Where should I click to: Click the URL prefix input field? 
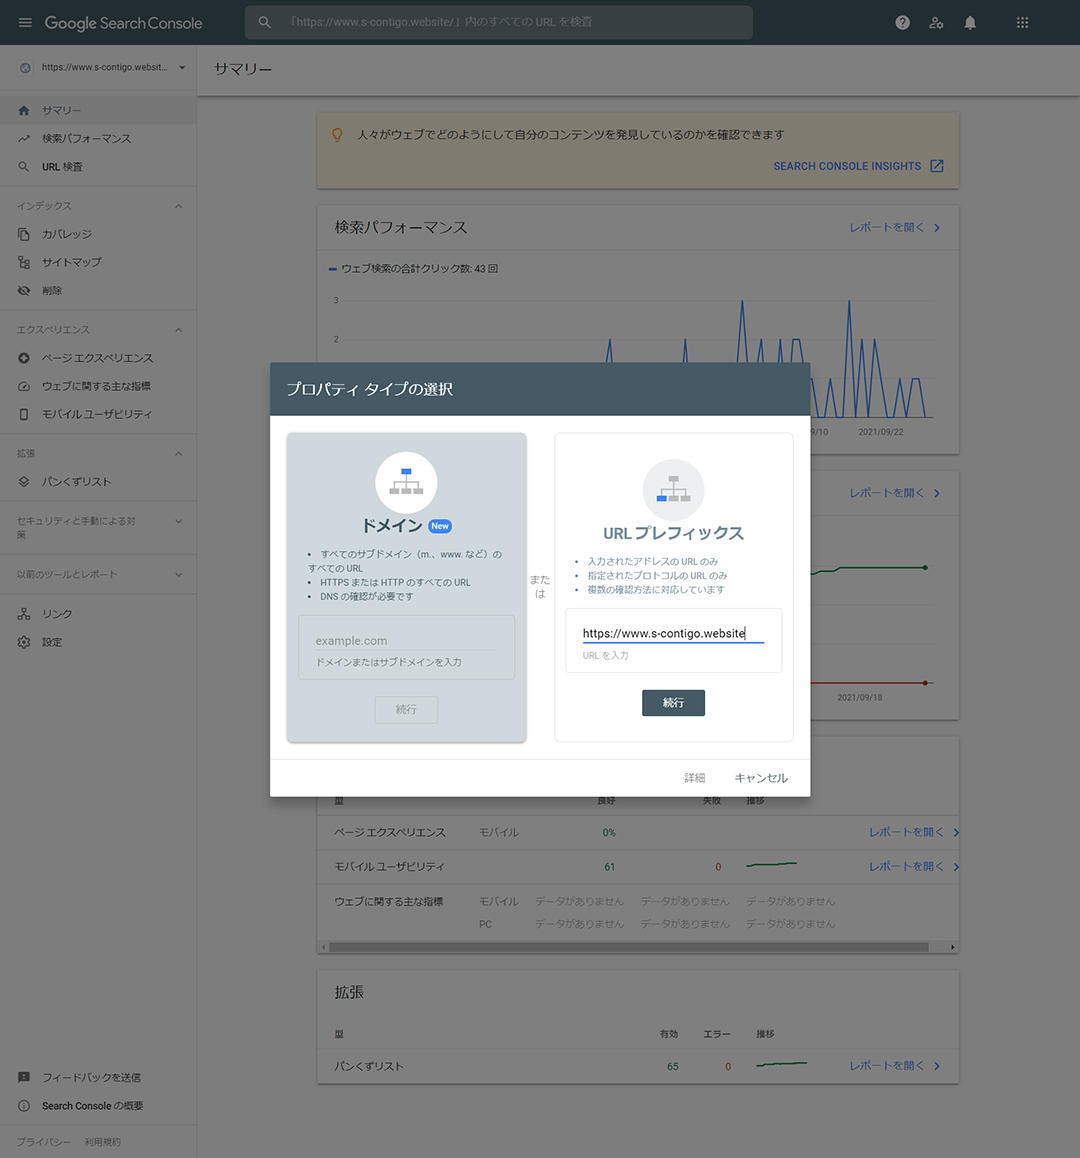tap(672, 633)
